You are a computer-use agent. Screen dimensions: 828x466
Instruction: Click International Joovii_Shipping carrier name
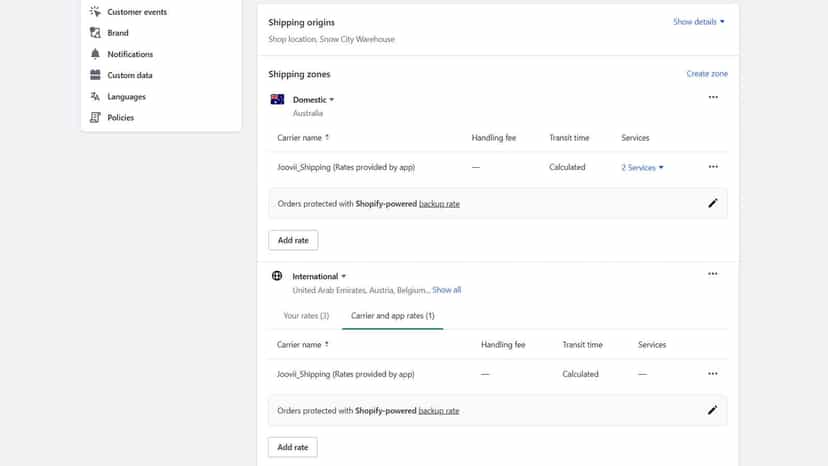[x=345, y=374]
